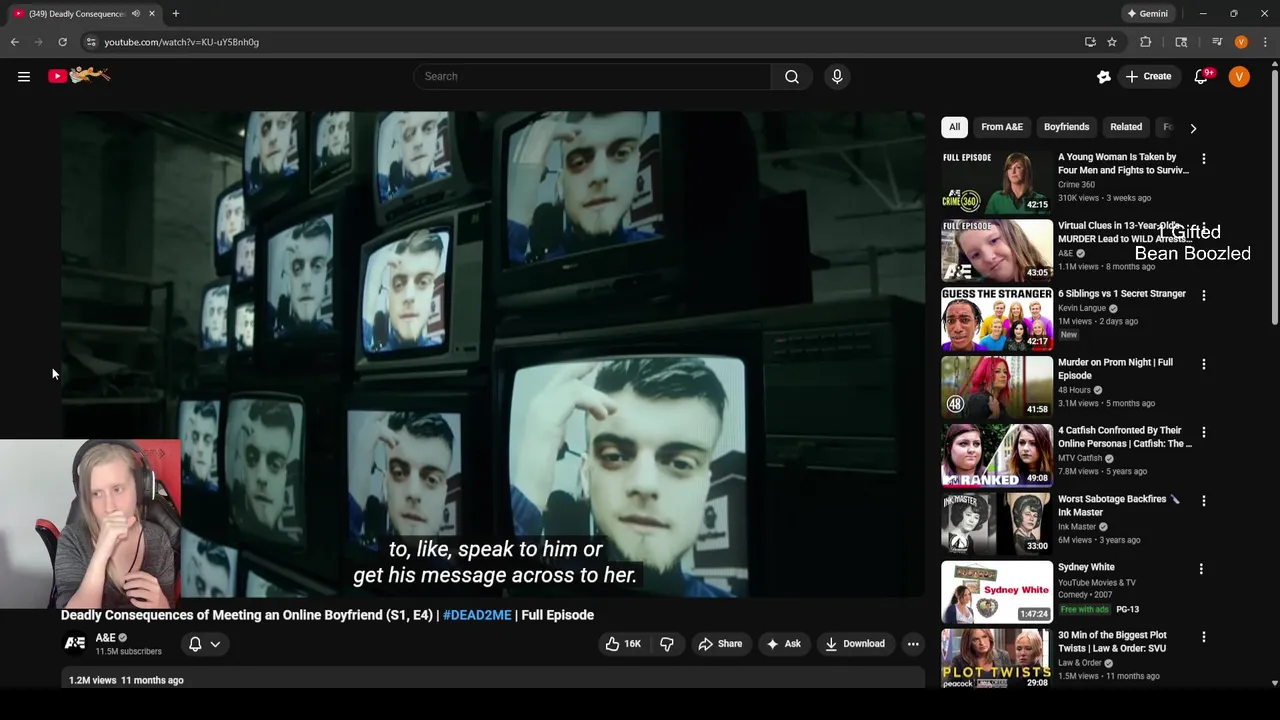Open options for 6 Siblings vs 1 Secret Stranger
The height and width of the screenshot is (720, 1280).
pyautogui.click(x=1204, y=296)
